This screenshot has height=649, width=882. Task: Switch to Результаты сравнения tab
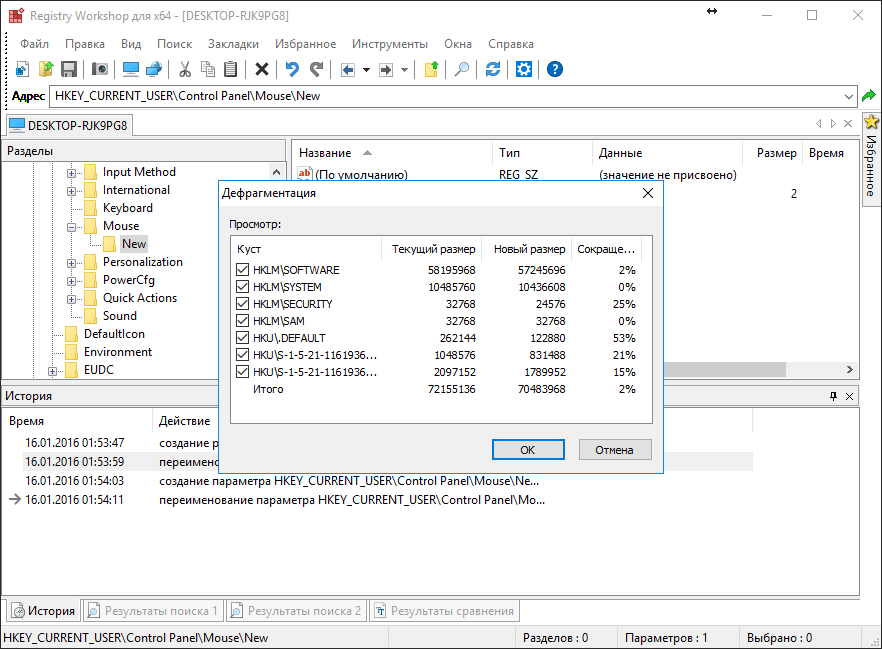[x=444, y=611]
